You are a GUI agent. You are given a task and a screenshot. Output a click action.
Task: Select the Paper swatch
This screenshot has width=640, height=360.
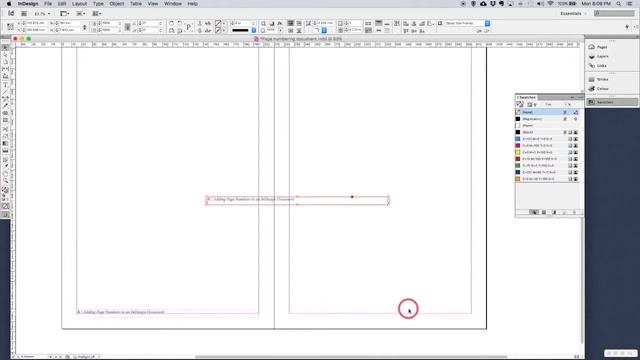pyautogui.click(x=547, y=125)
